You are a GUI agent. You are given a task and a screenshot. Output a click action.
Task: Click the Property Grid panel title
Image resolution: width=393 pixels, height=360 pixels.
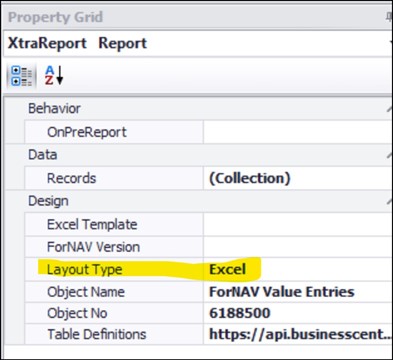pyautogui.click(x=55, y=17)
